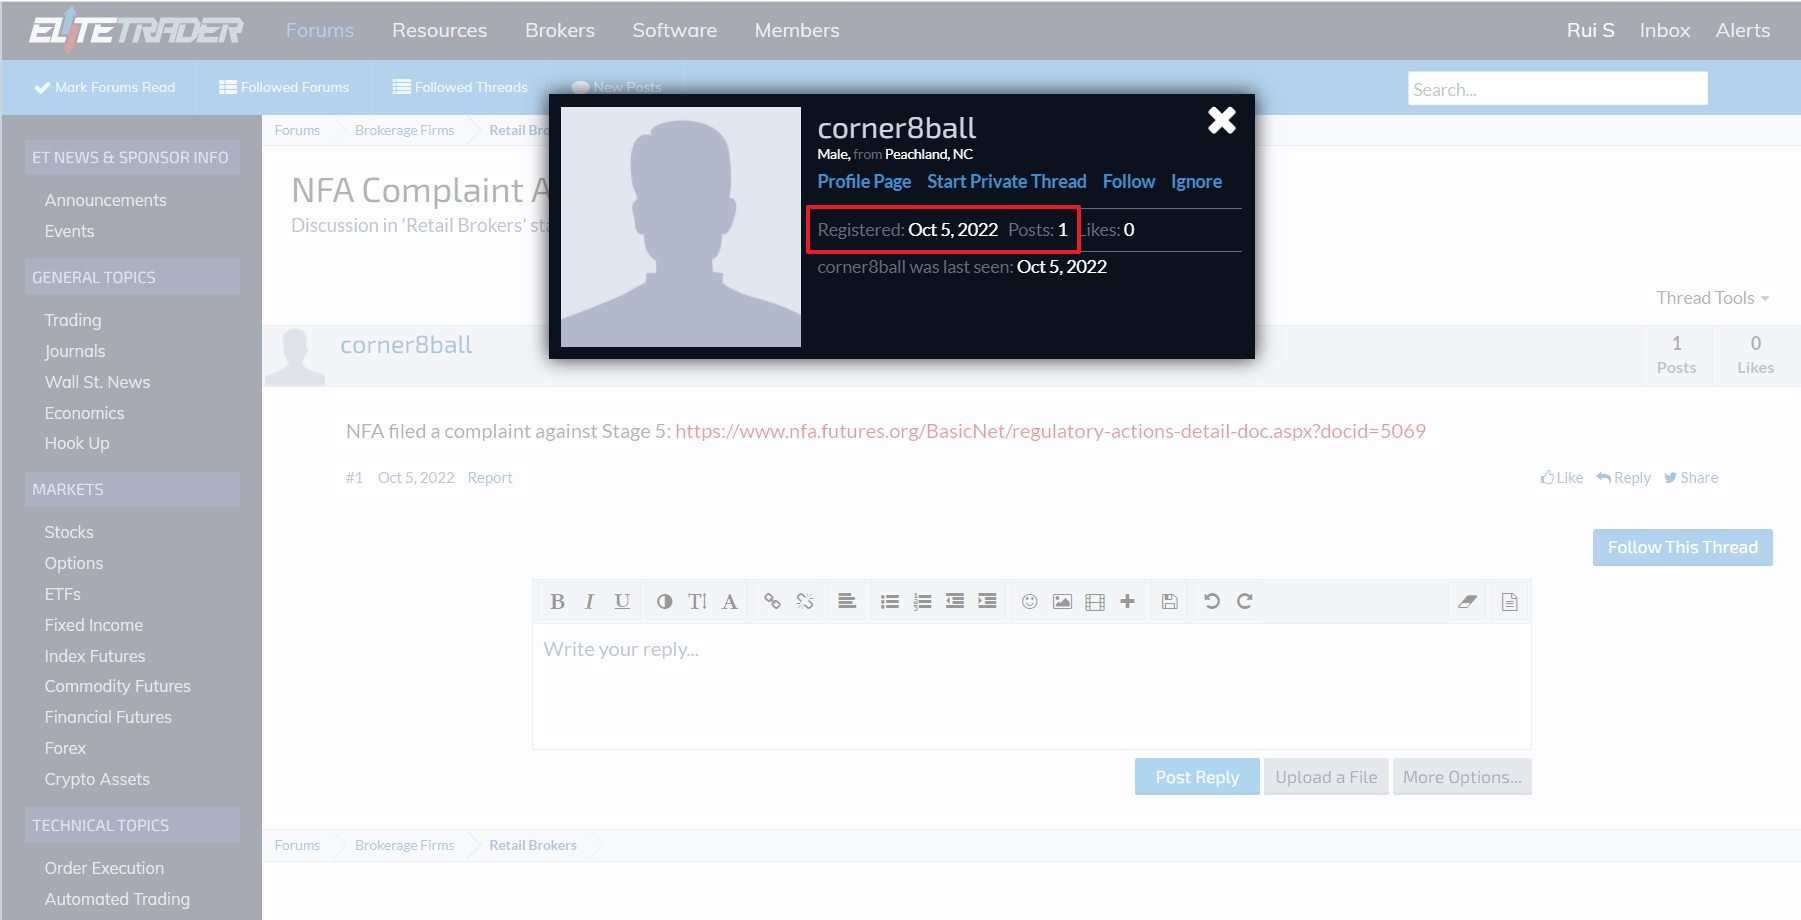Expand the Thread Tools dropdown
The image size is (1801, 920).
click(1713, 298)
